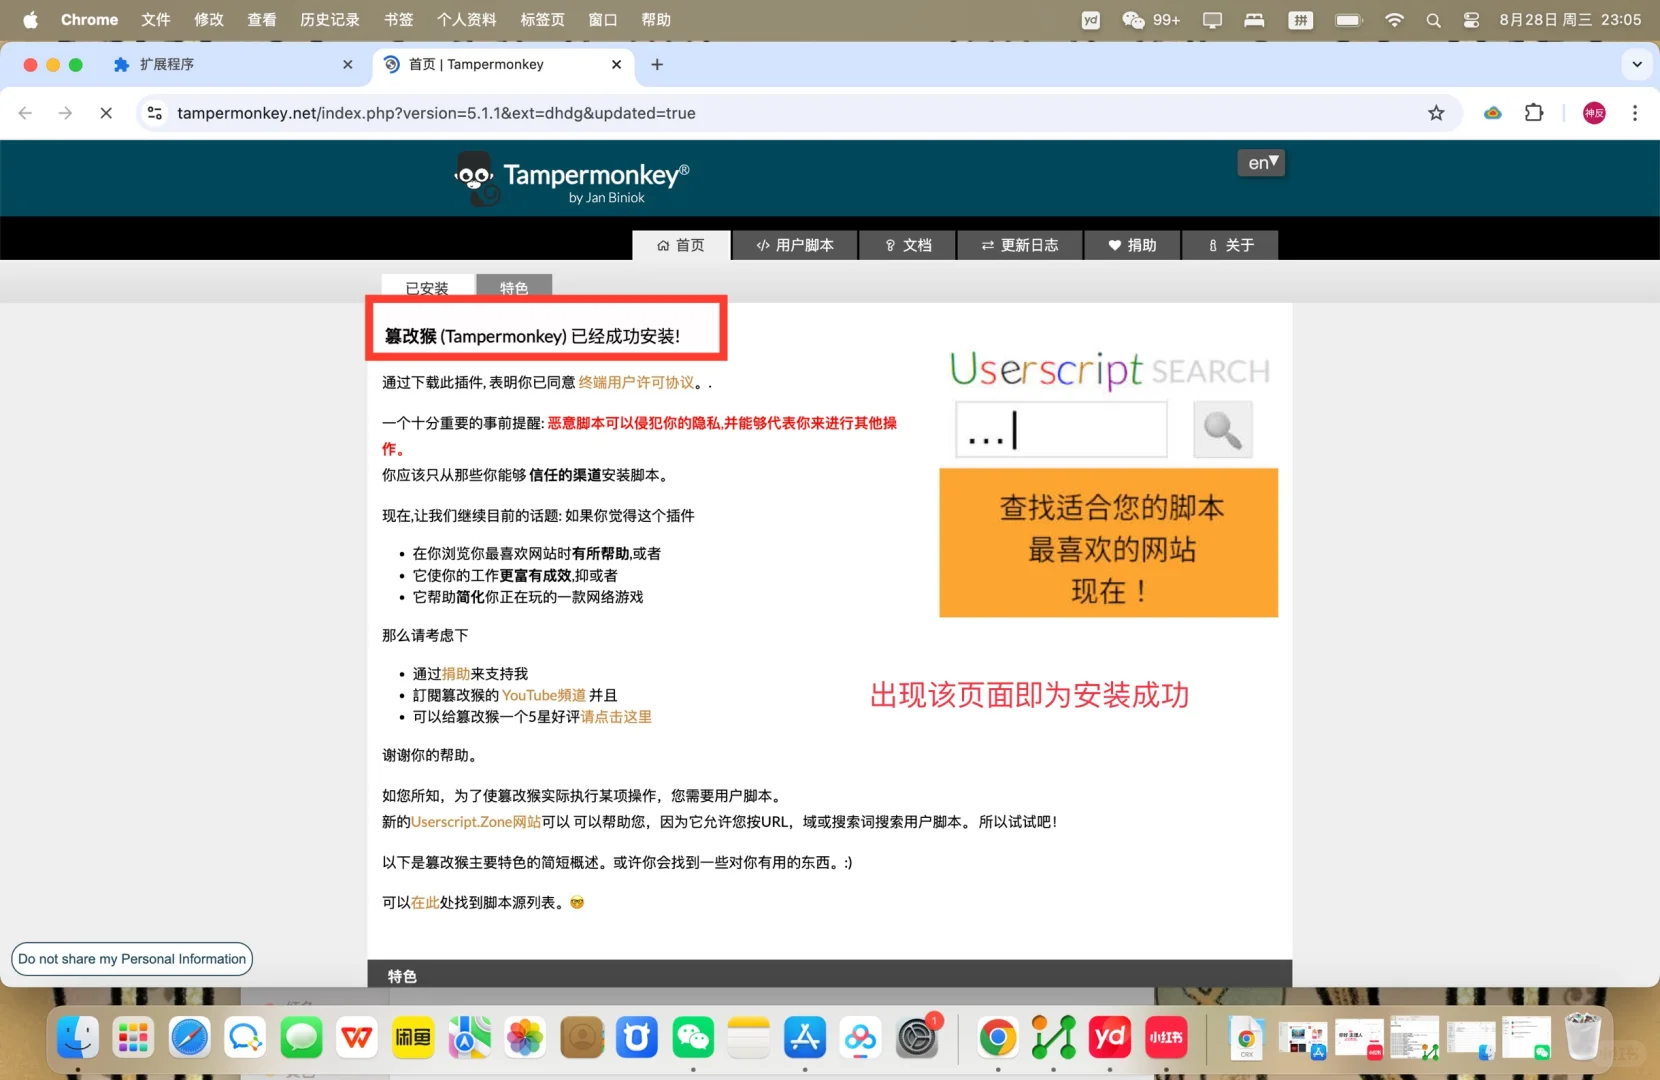Click the rainbow cloud extension icon
This screenshot has height=1080, width=1660.
point(1492,113)
